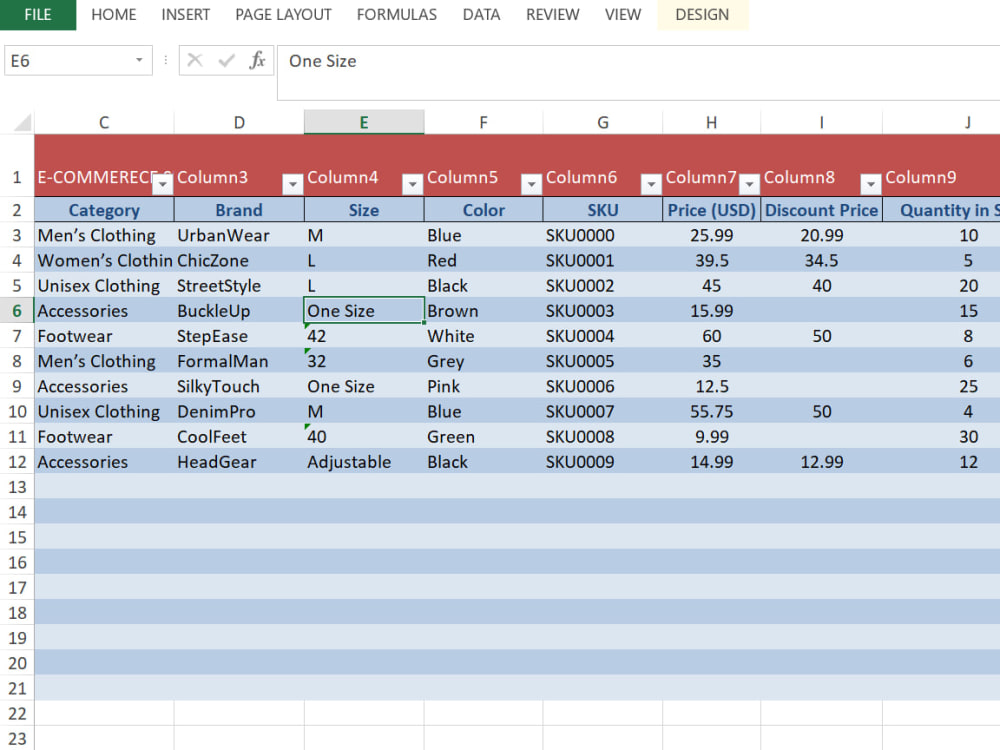The width and height of the screenshot is (1000, 750).
Task: Open Insert Function fx icon
Action: [258, 61]
